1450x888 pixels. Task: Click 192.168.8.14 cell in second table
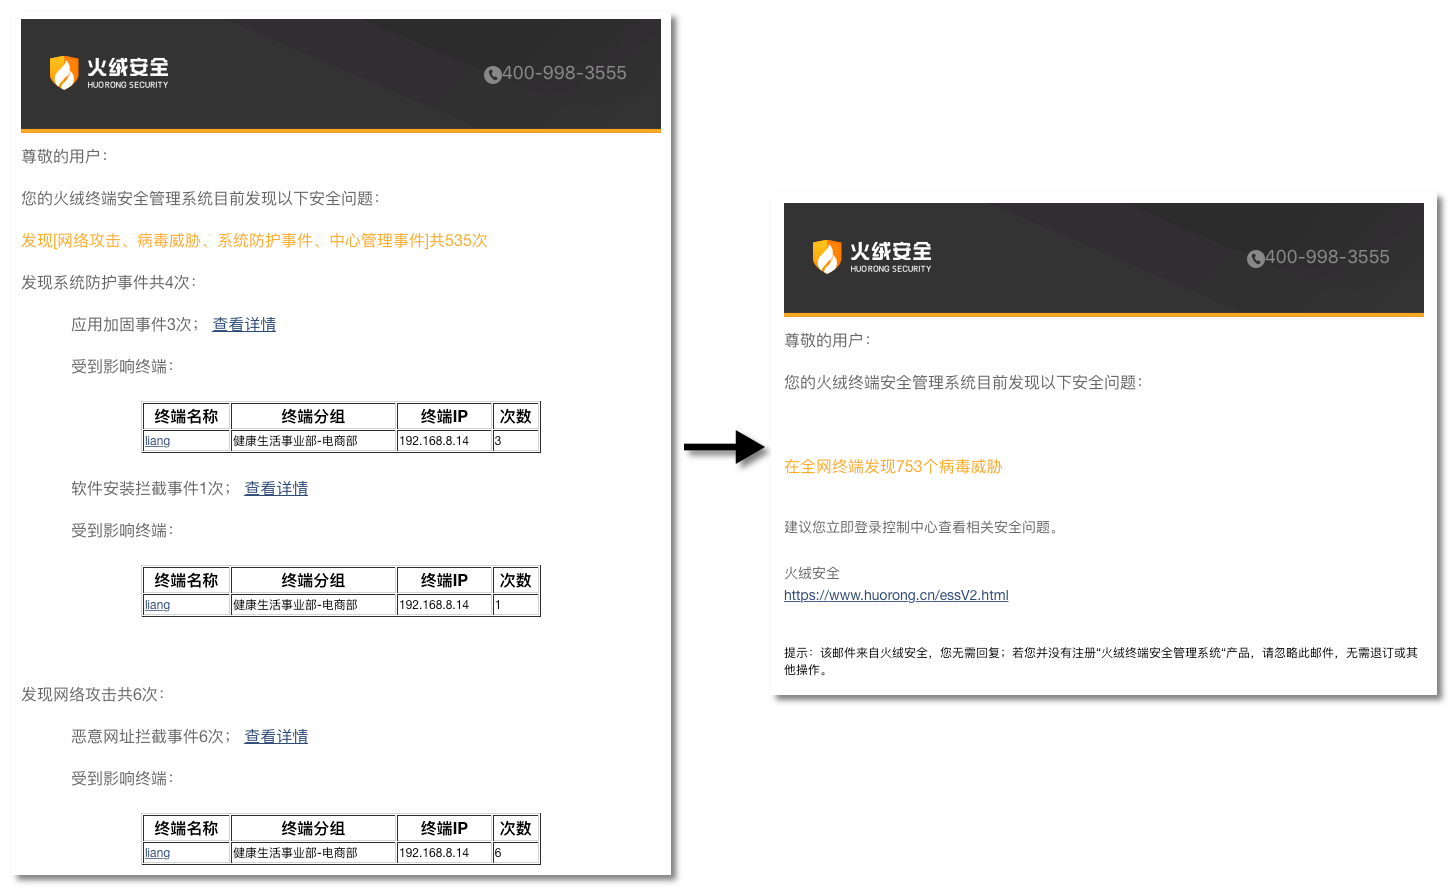click(444, 605)
